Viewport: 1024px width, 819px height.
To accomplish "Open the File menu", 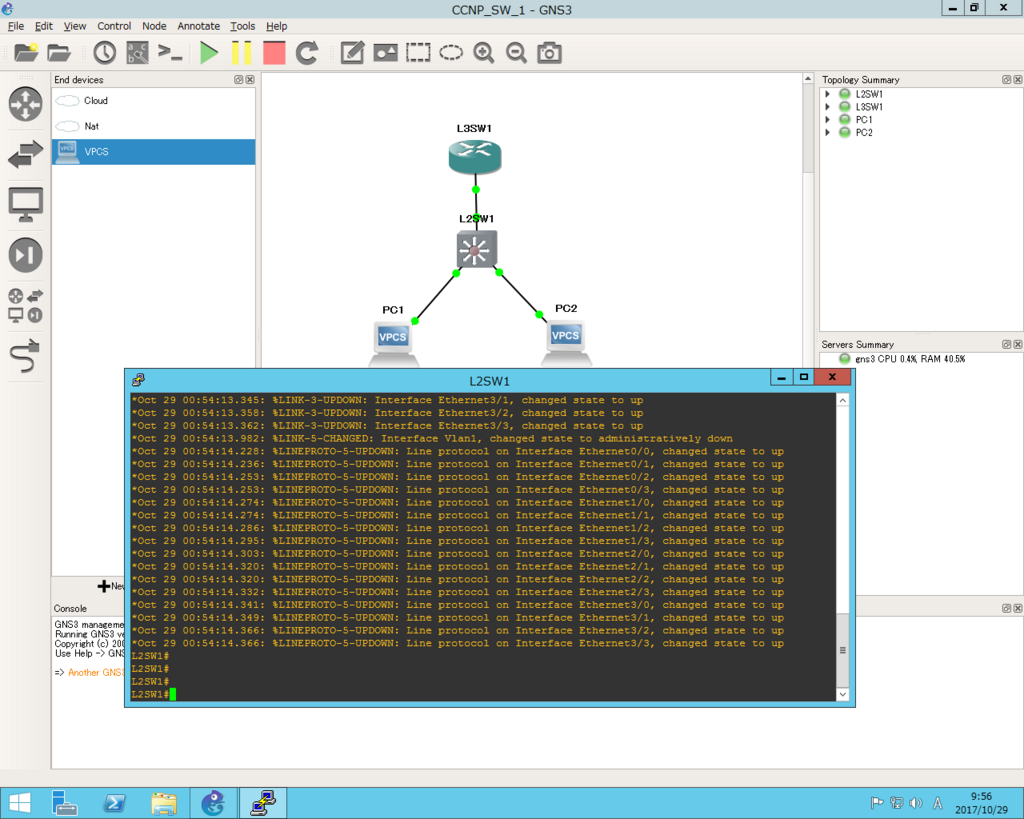I will click(x=16, y=26).
